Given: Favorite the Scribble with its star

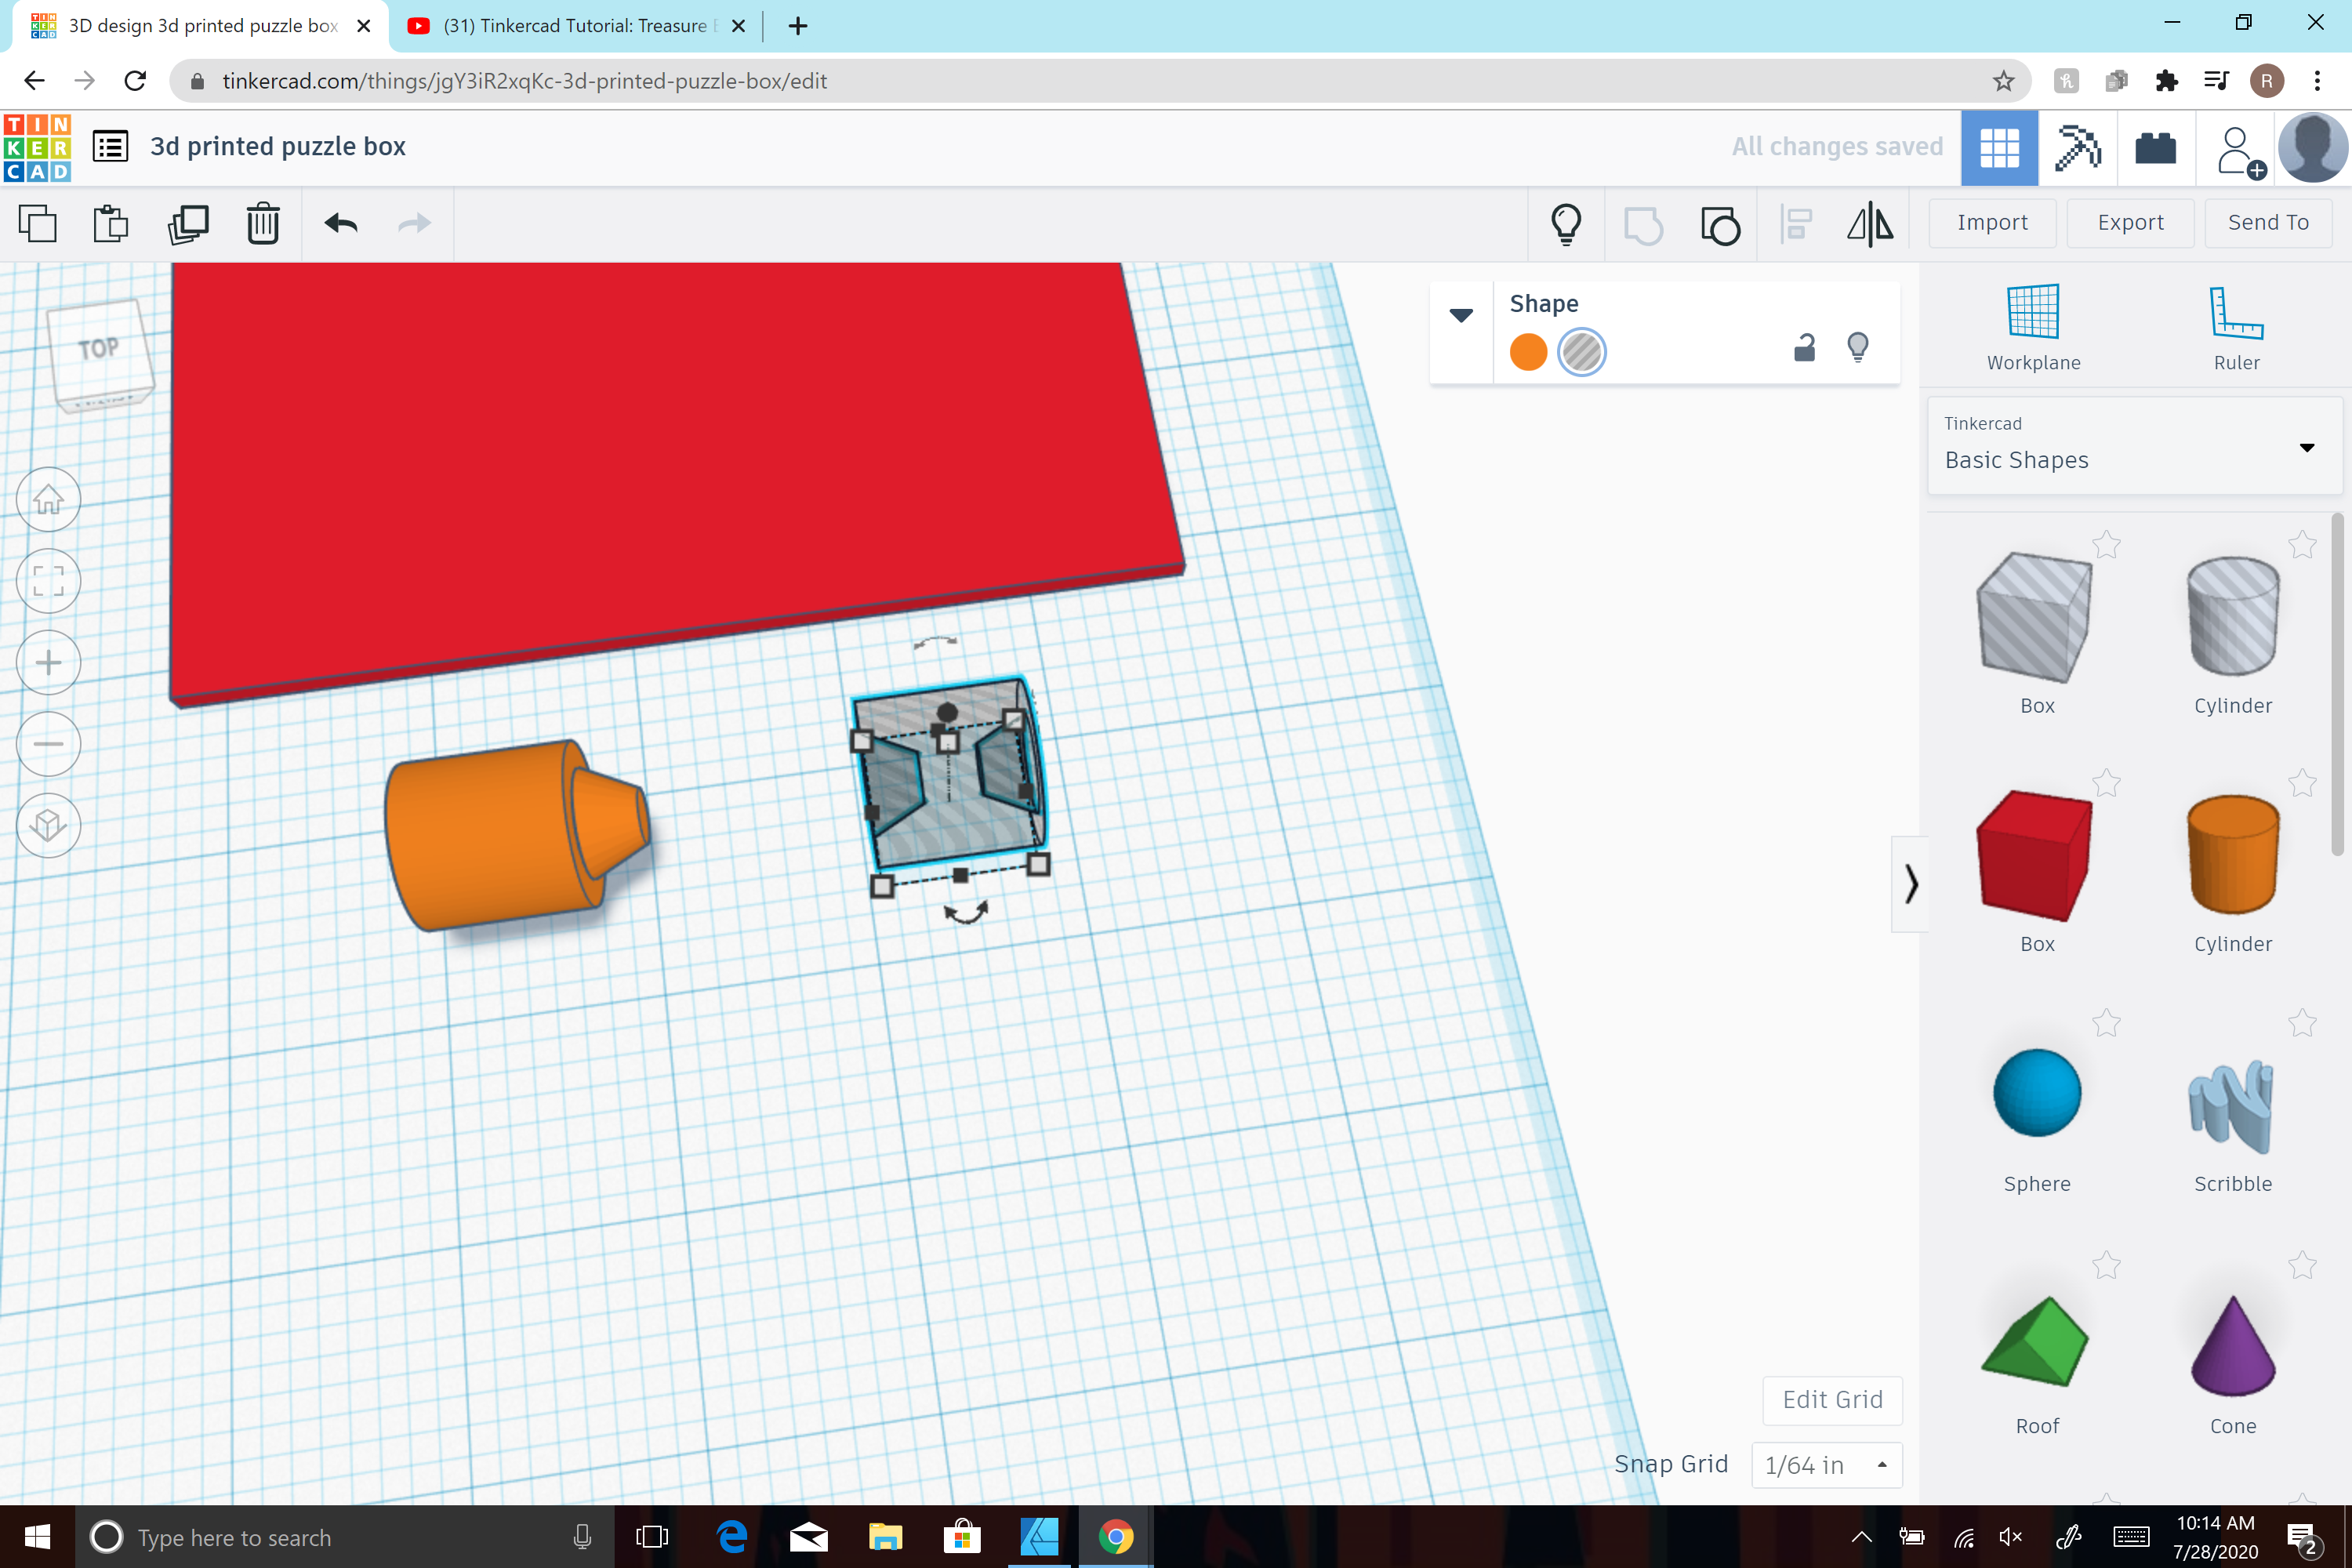Looking at the screenshot, I should pos(2302,1023).
